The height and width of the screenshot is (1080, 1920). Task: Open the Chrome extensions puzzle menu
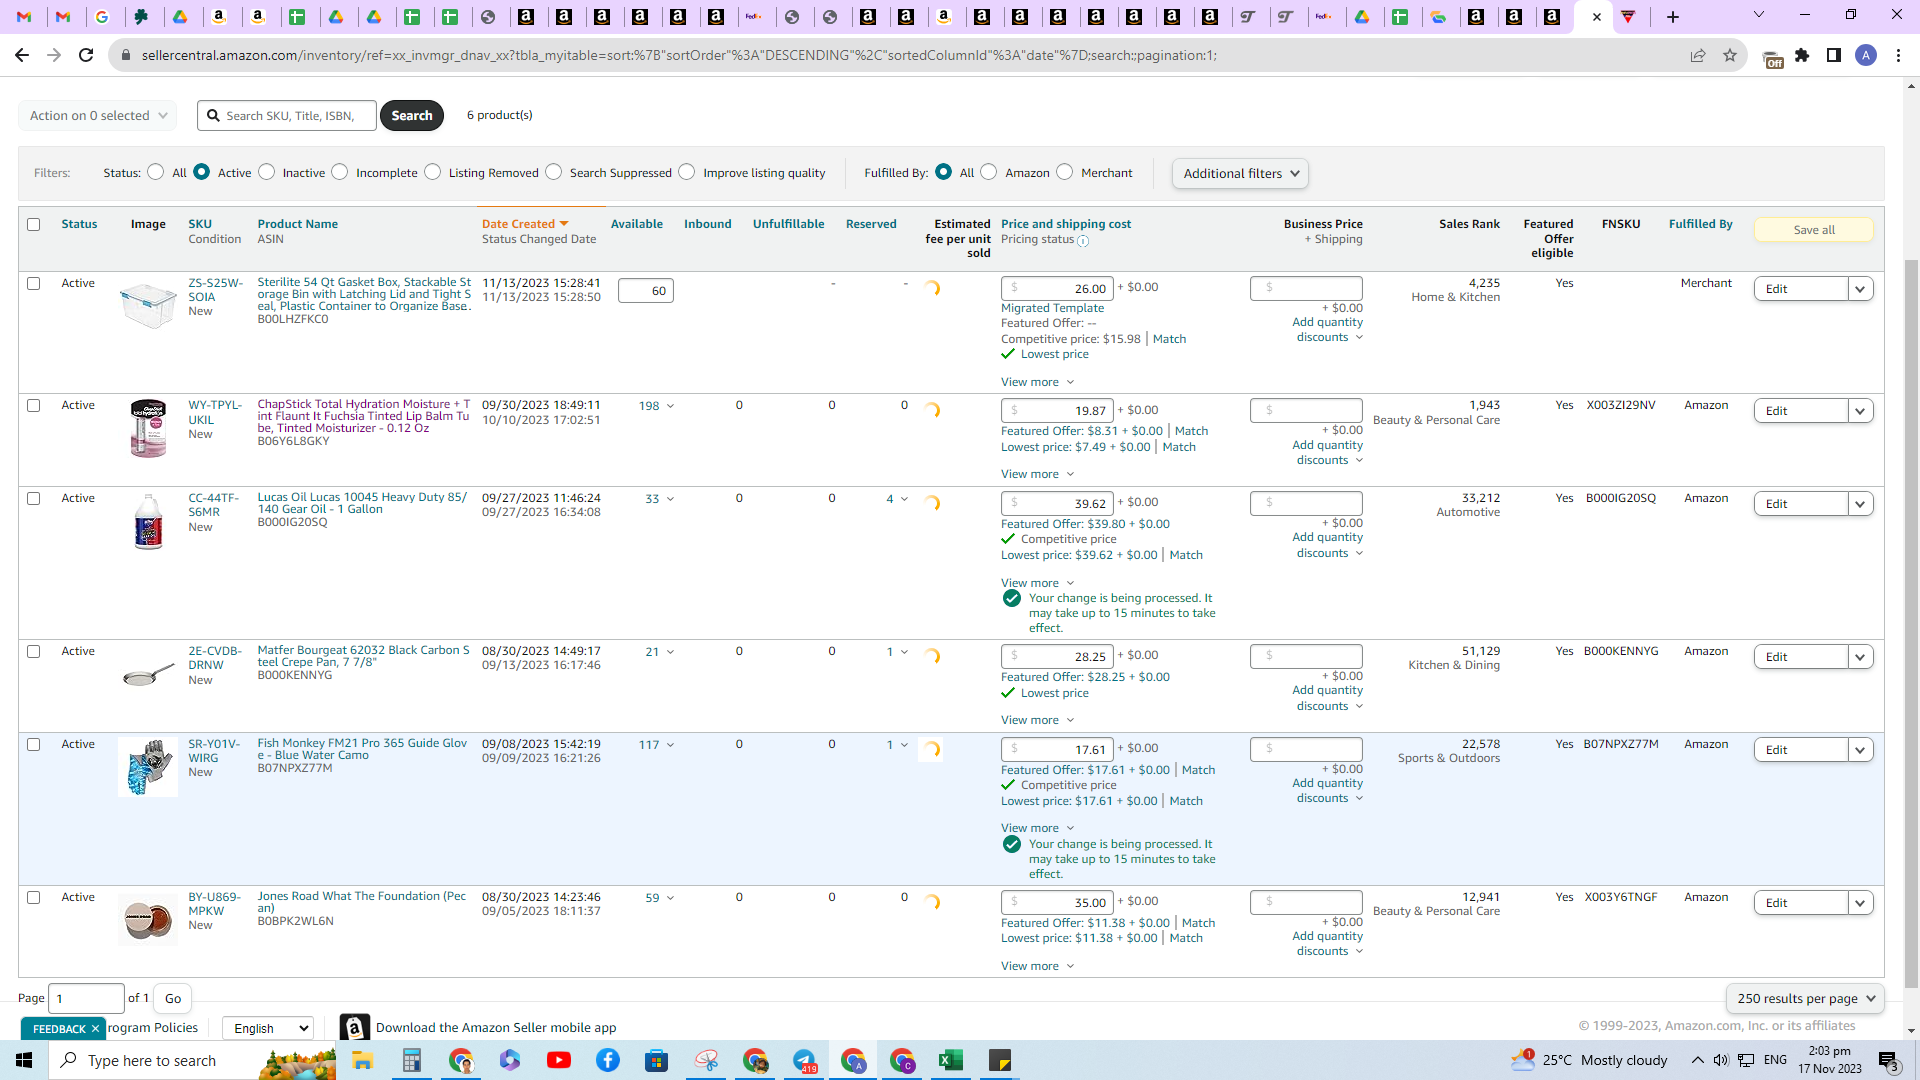[x=1802, y=55]
